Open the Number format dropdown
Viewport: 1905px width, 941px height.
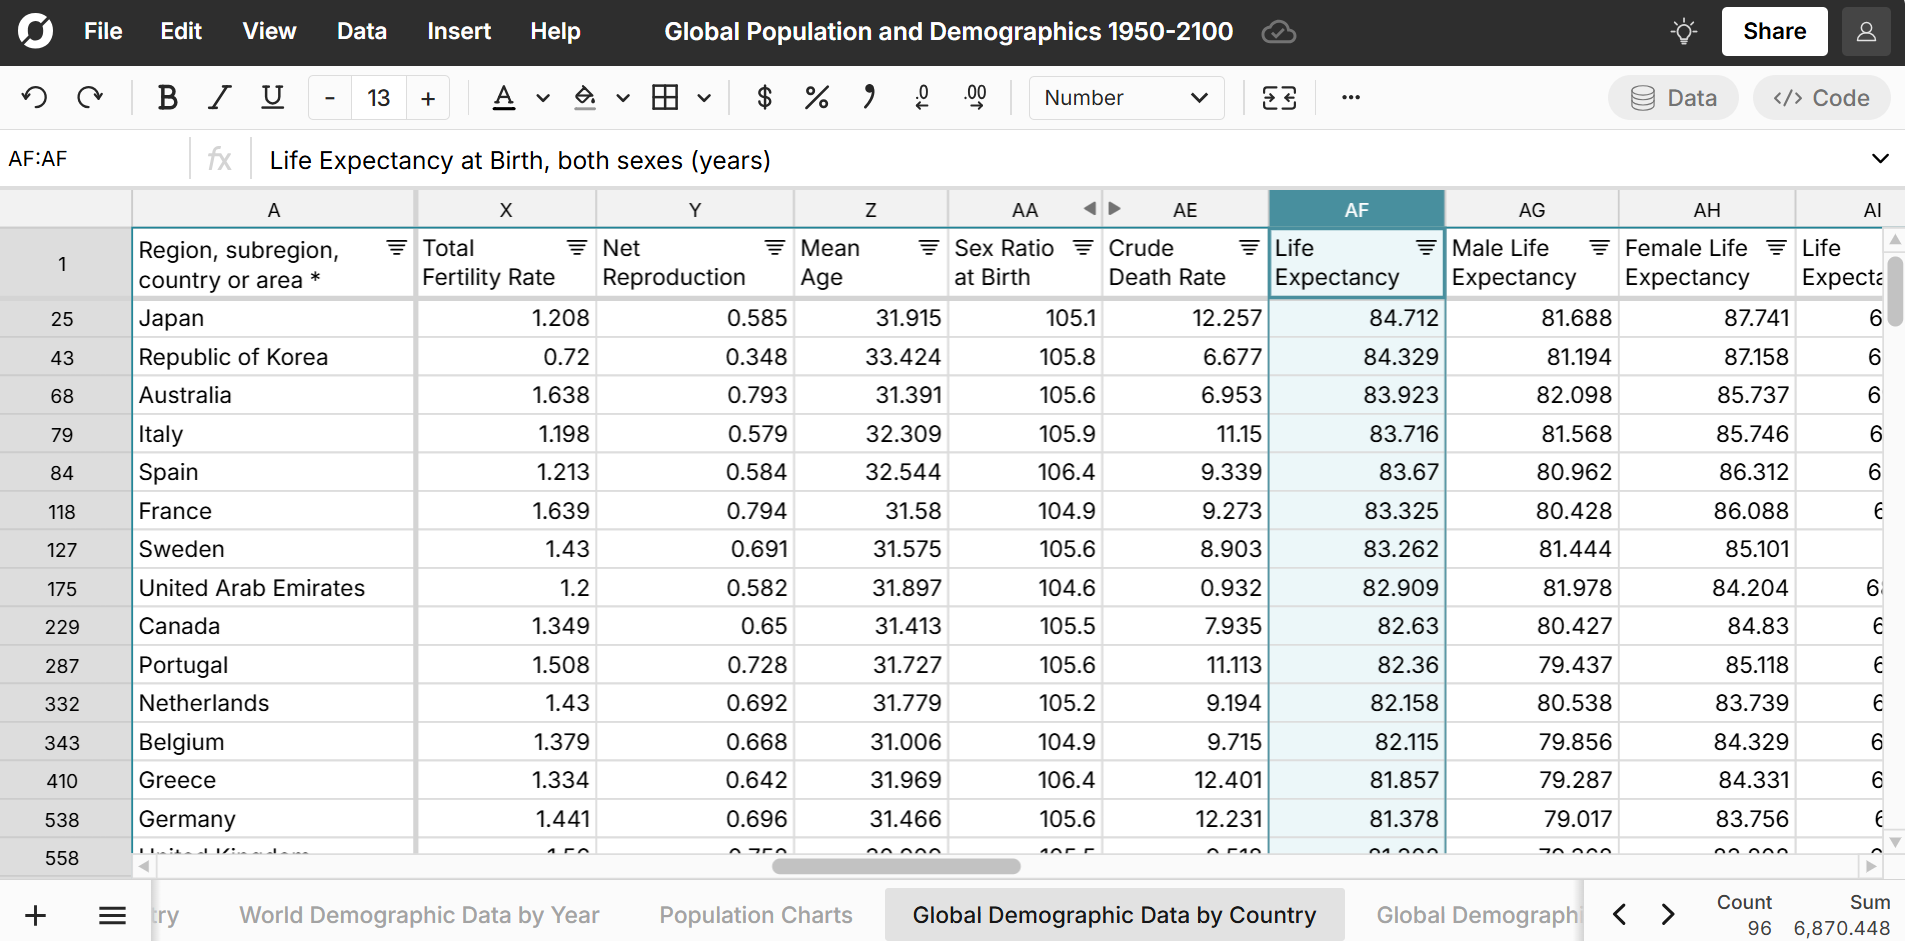coord(1125,97)
